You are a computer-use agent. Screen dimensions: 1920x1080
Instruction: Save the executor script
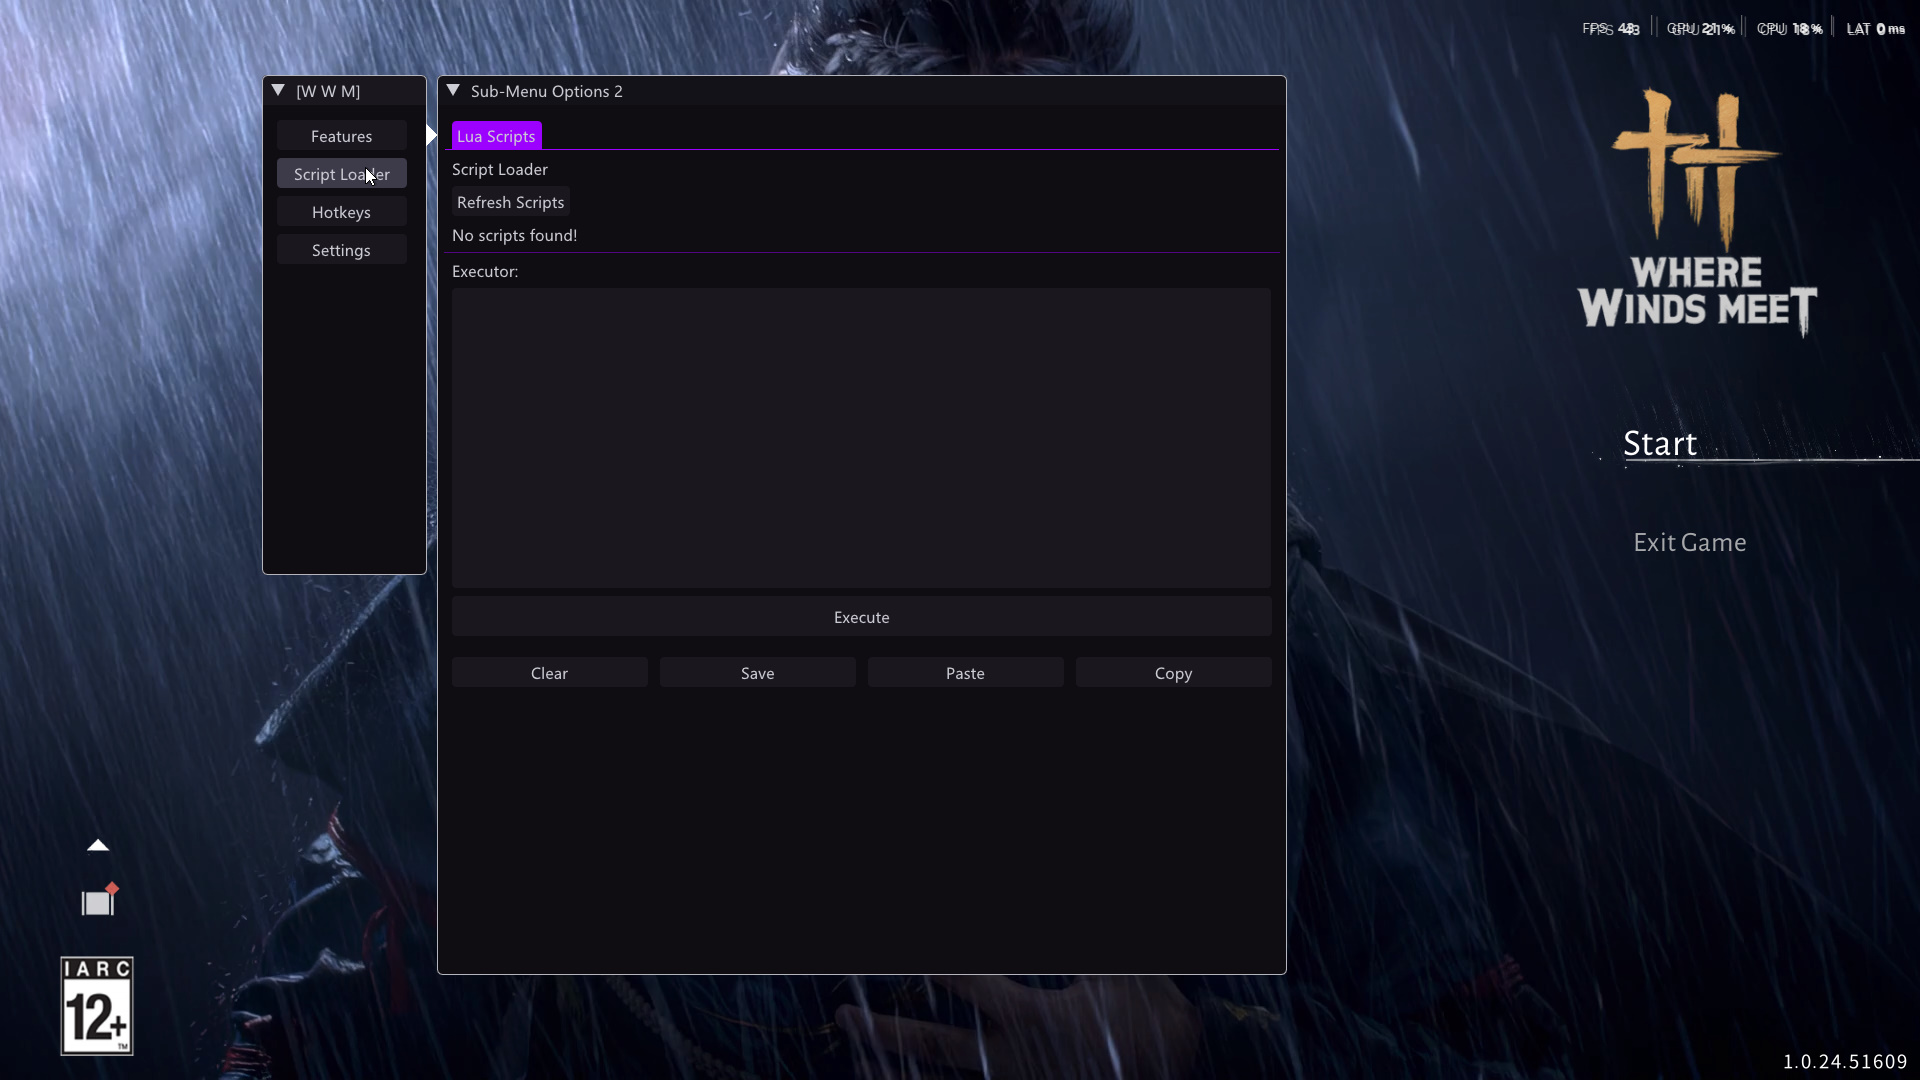click(758, 673)
